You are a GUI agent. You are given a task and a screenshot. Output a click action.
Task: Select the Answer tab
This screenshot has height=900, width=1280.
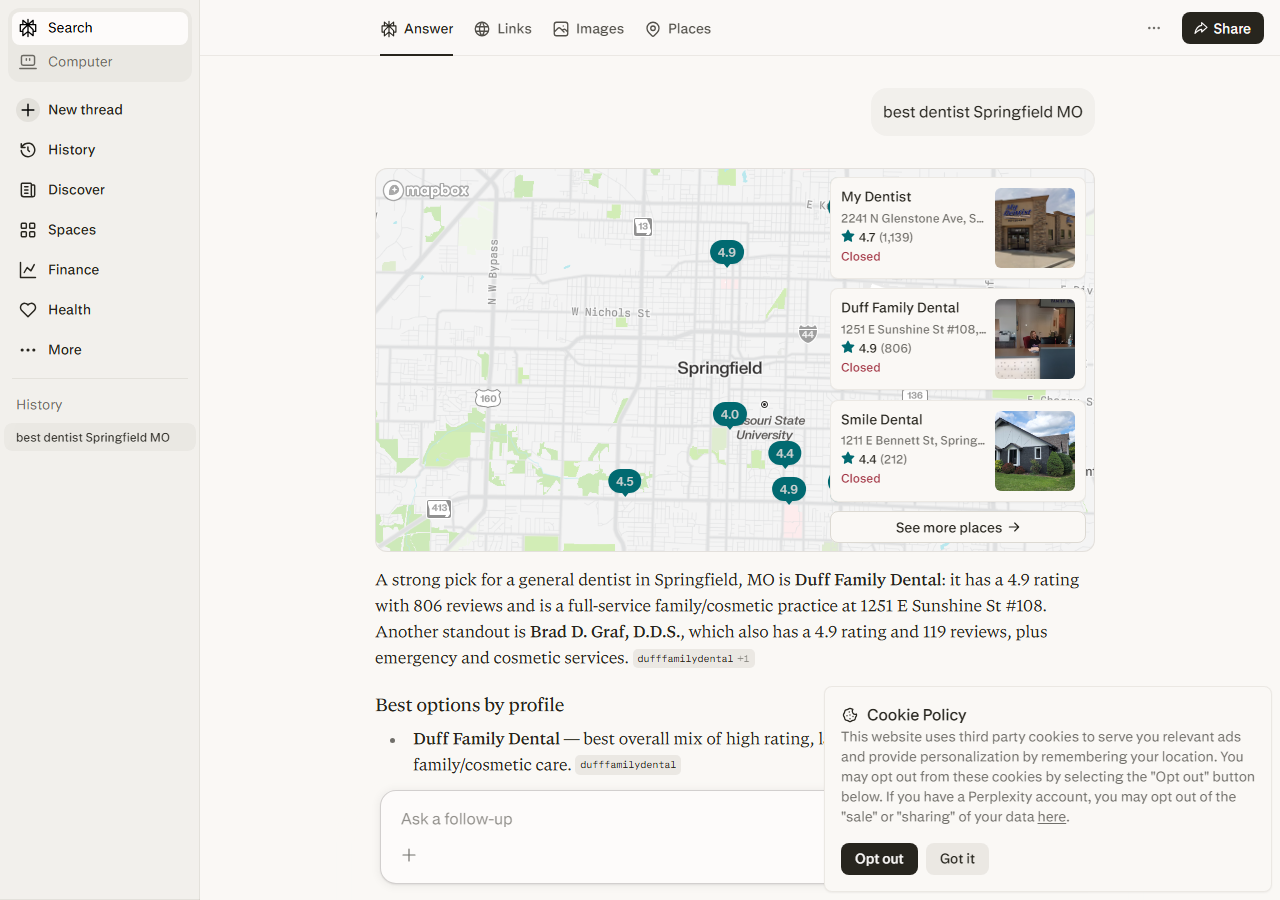417,29
